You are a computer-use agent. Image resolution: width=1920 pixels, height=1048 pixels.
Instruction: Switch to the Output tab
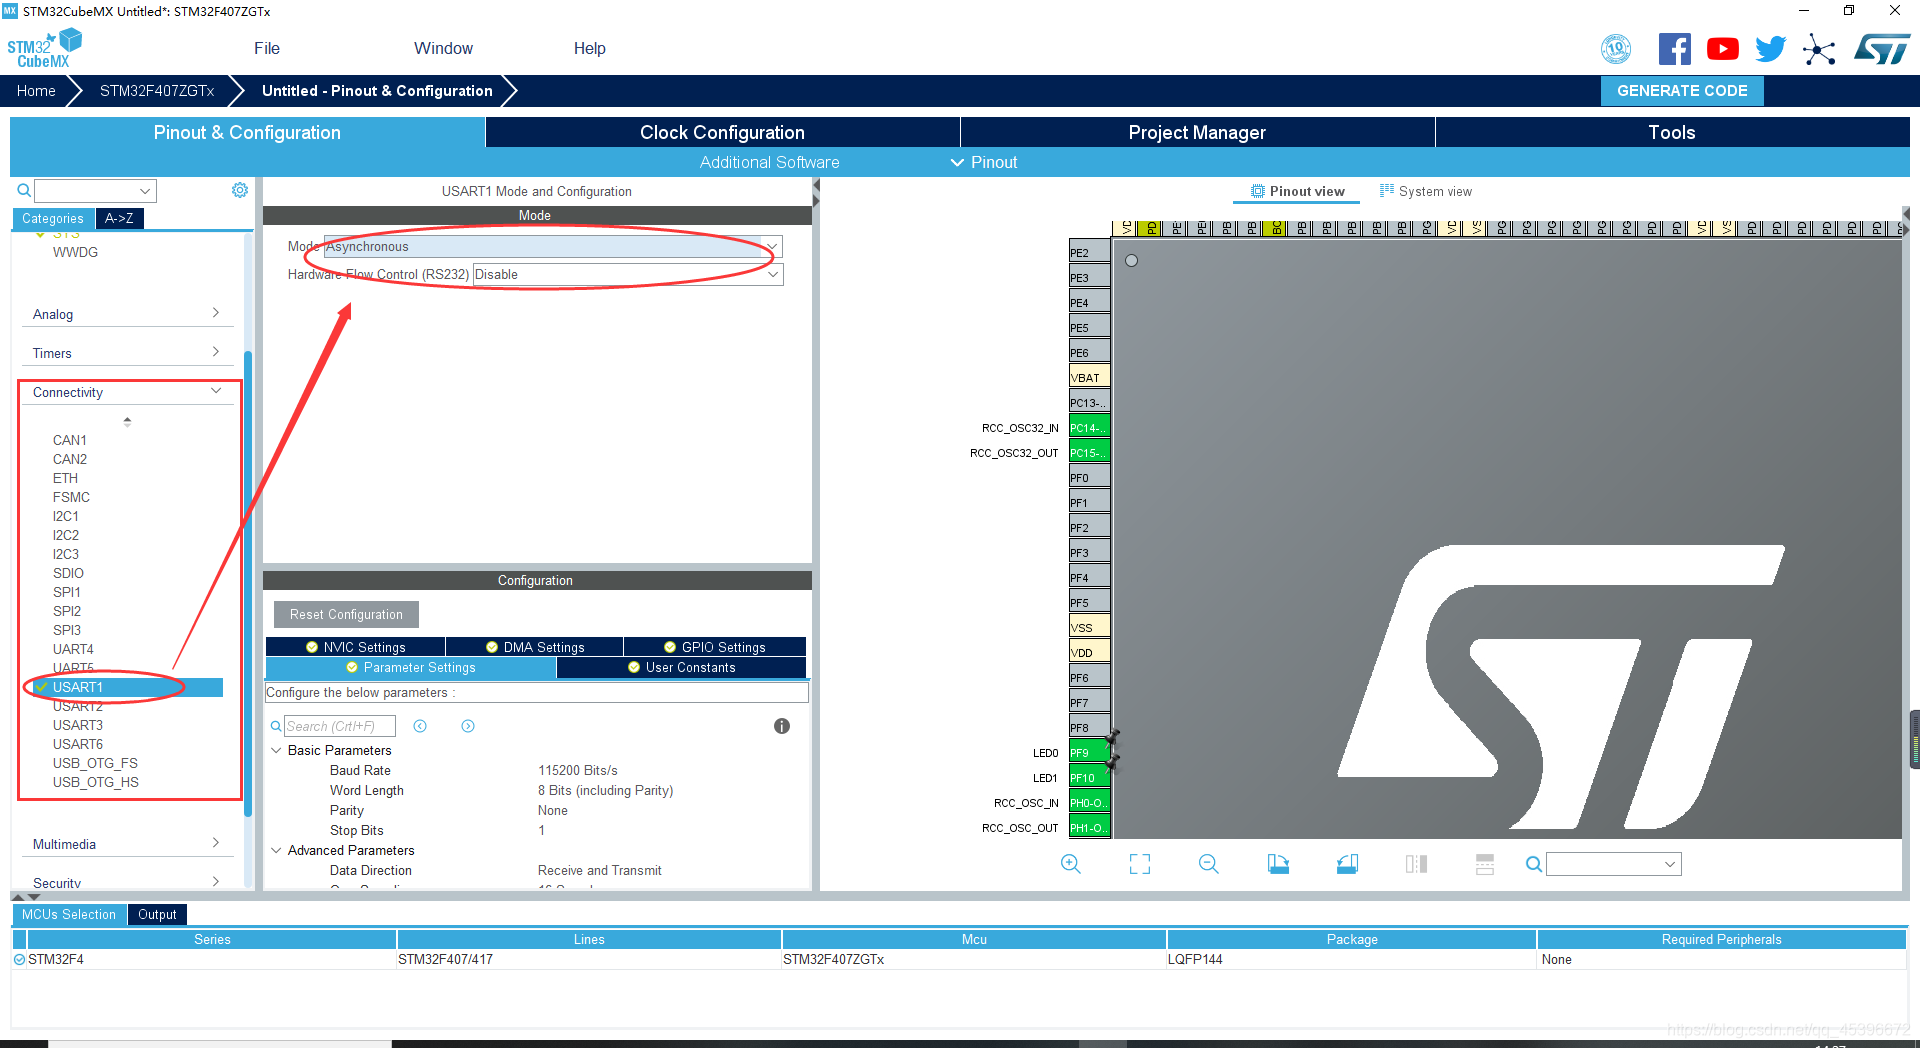[x=157, y=914]
